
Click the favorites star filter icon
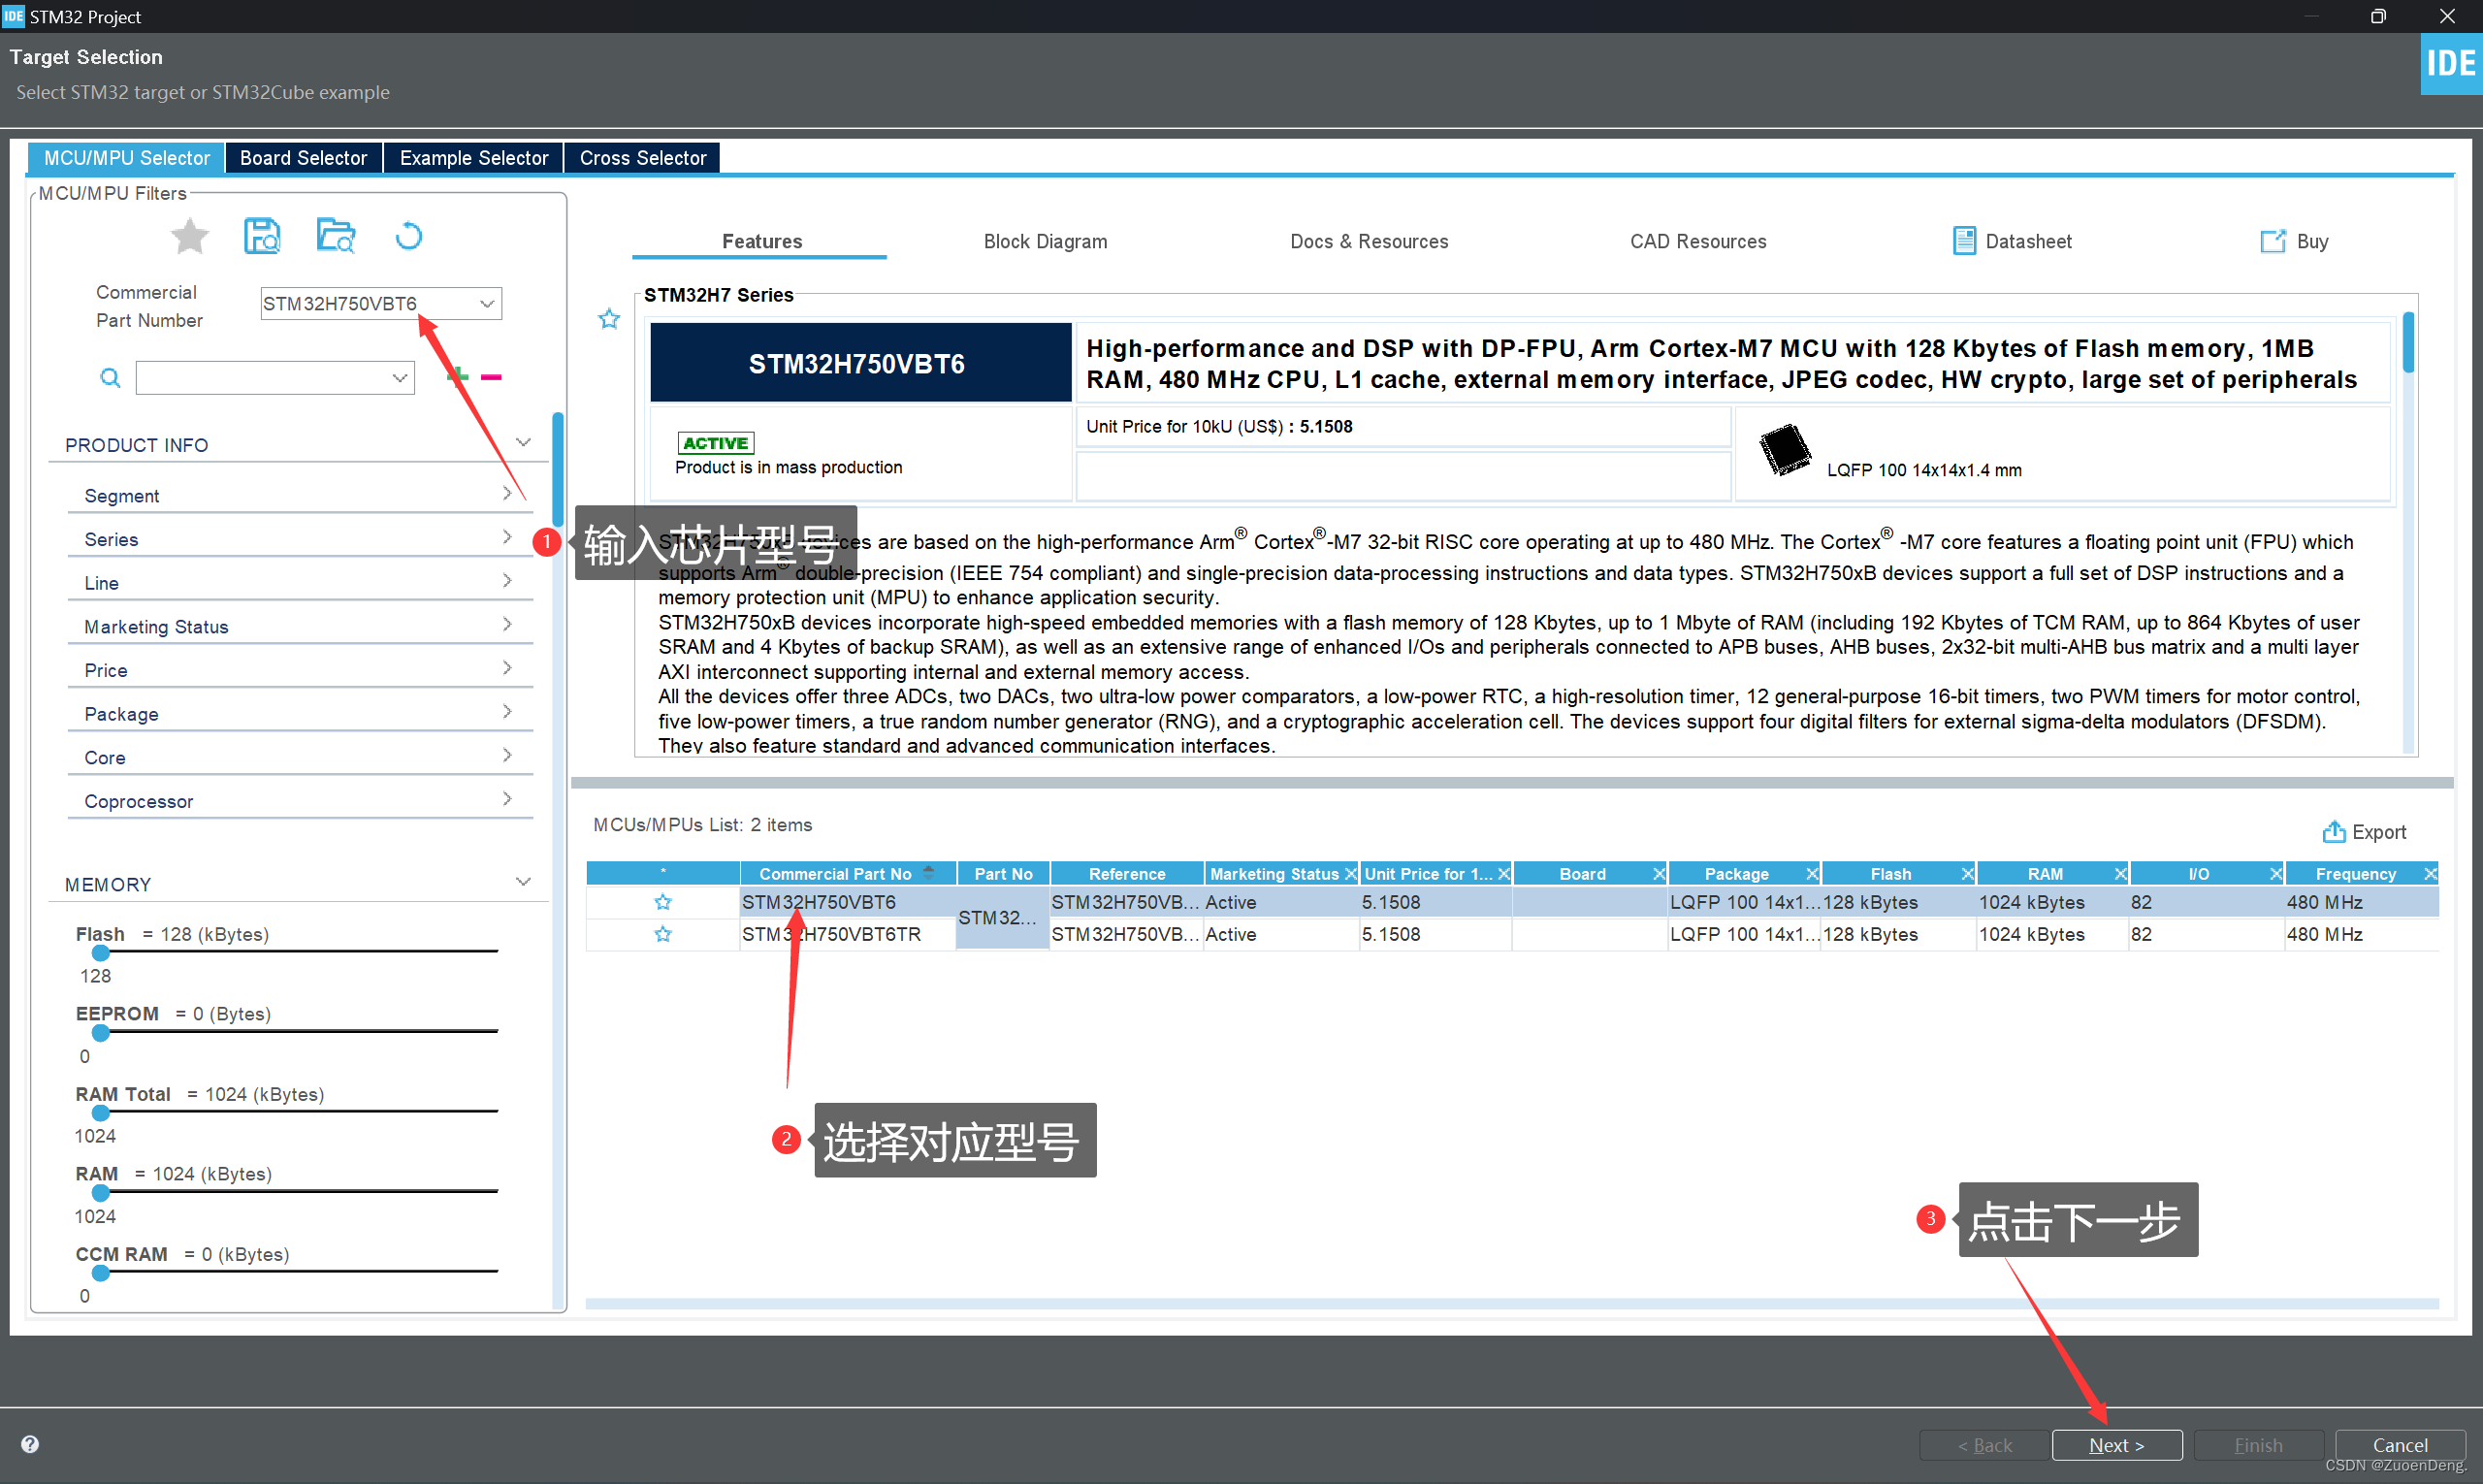tap(189, 237)
